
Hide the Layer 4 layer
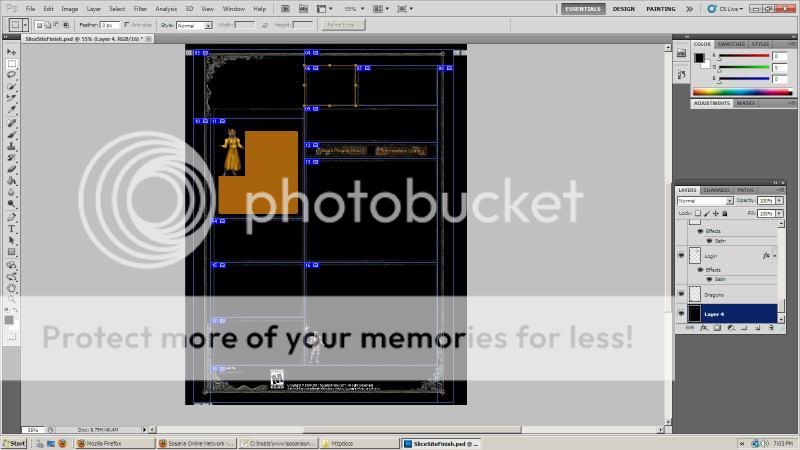[681, 314]
